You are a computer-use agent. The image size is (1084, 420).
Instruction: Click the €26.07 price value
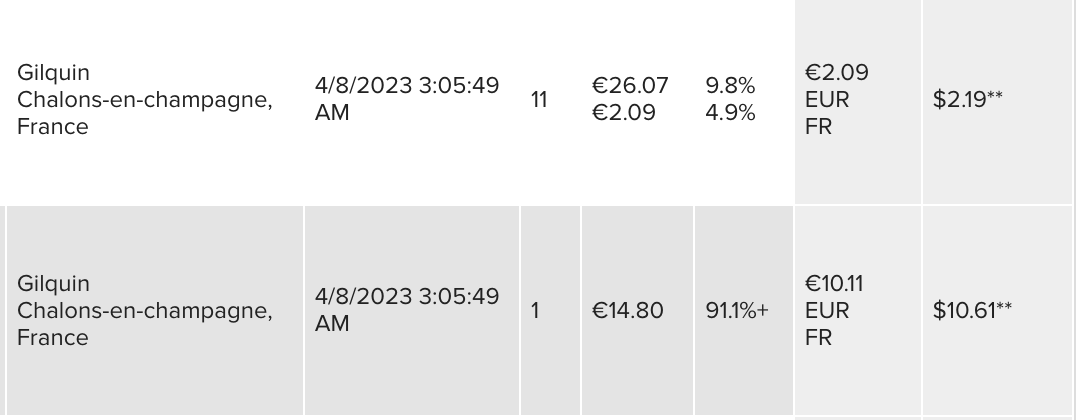pos(630,86)
